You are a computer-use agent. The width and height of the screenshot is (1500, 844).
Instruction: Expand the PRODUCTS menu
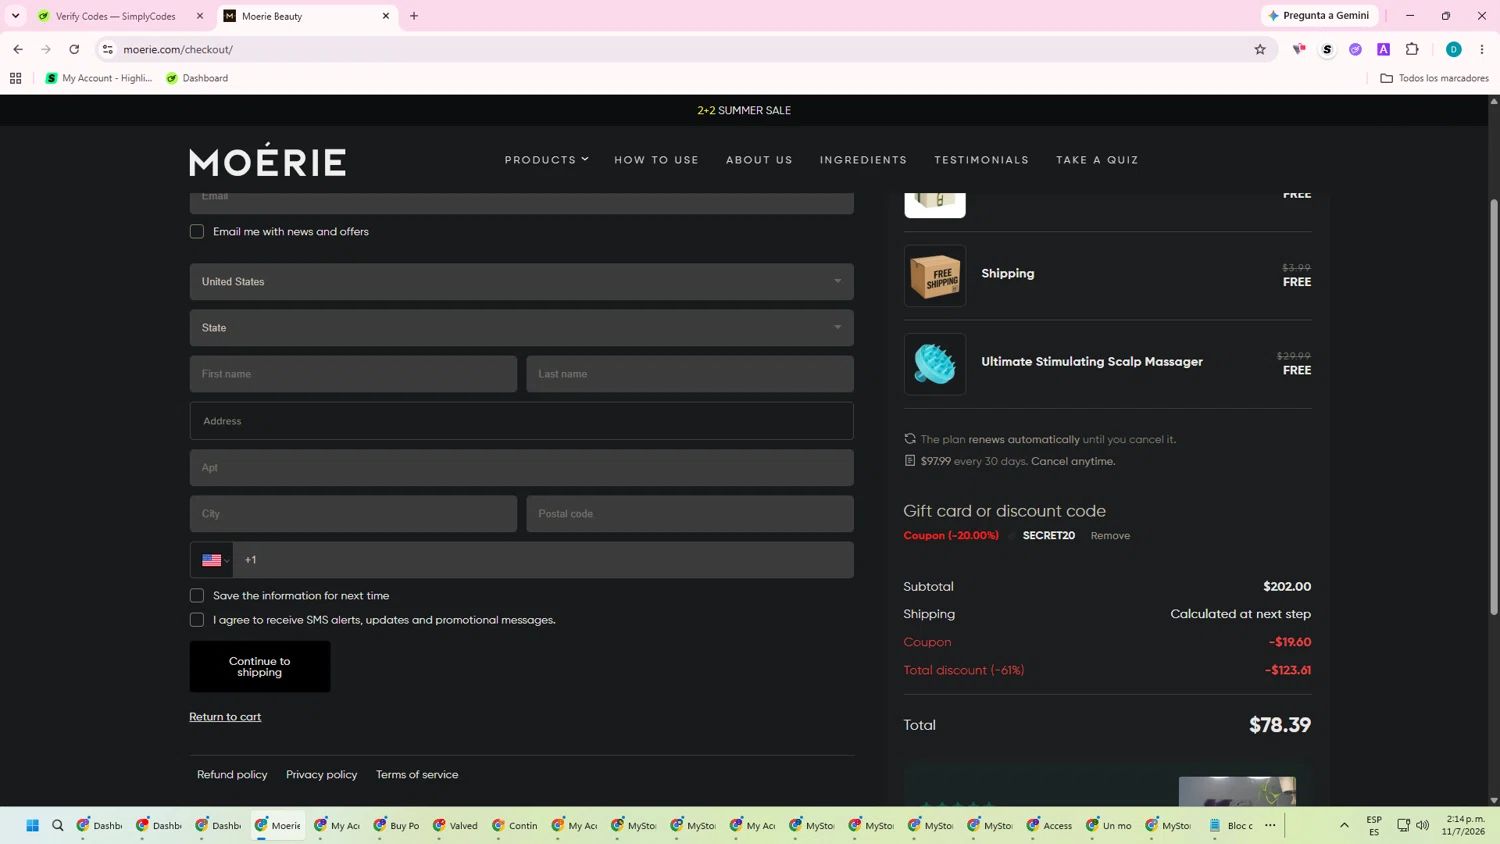coord(546,160)
